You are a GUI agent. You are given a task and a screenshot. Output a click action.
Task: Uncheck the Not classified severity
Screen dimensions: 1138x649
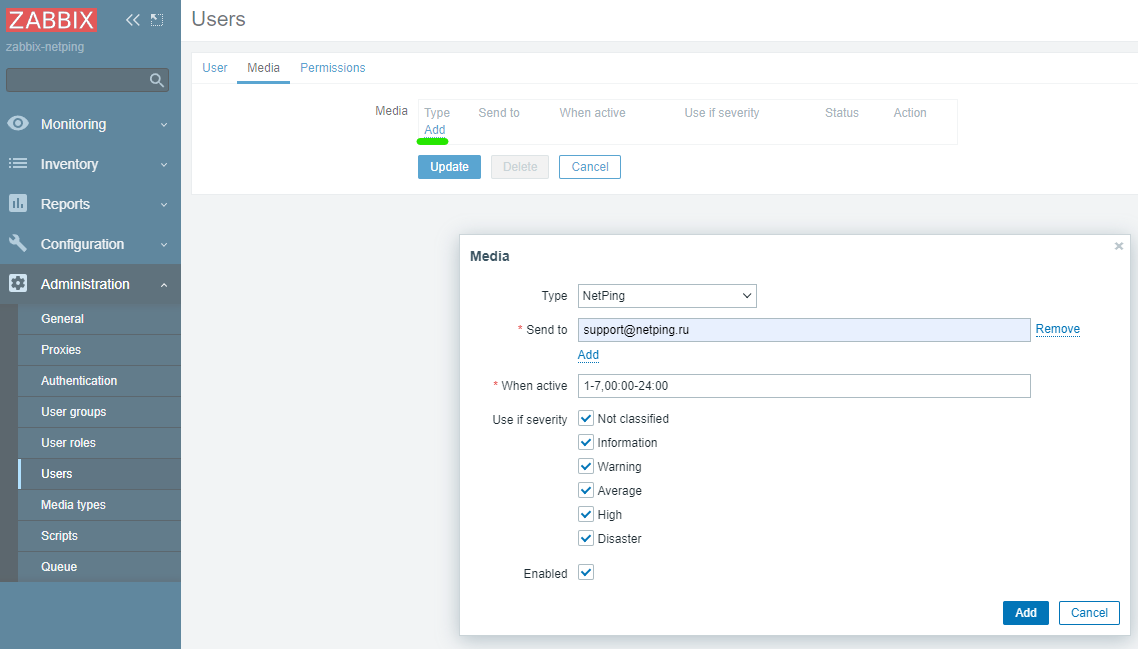coord(586,419)
